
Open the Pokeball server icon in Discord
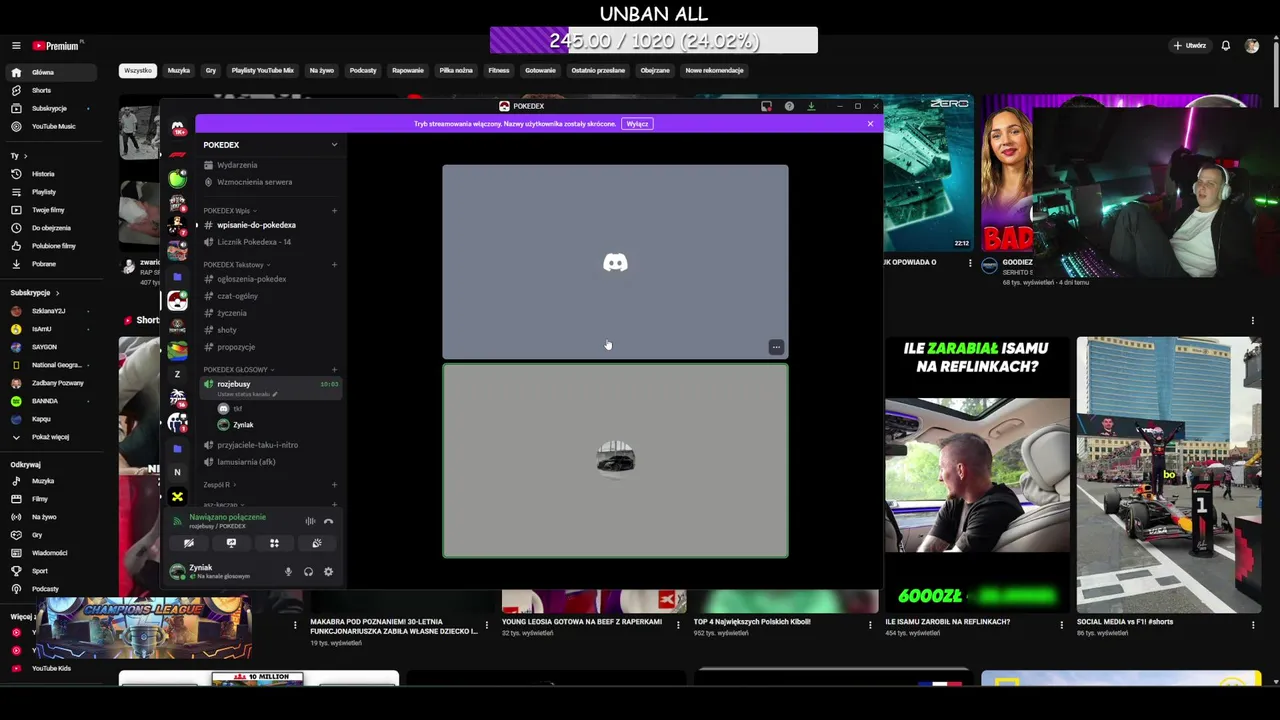pyautogui.click(x=177, y=301)
